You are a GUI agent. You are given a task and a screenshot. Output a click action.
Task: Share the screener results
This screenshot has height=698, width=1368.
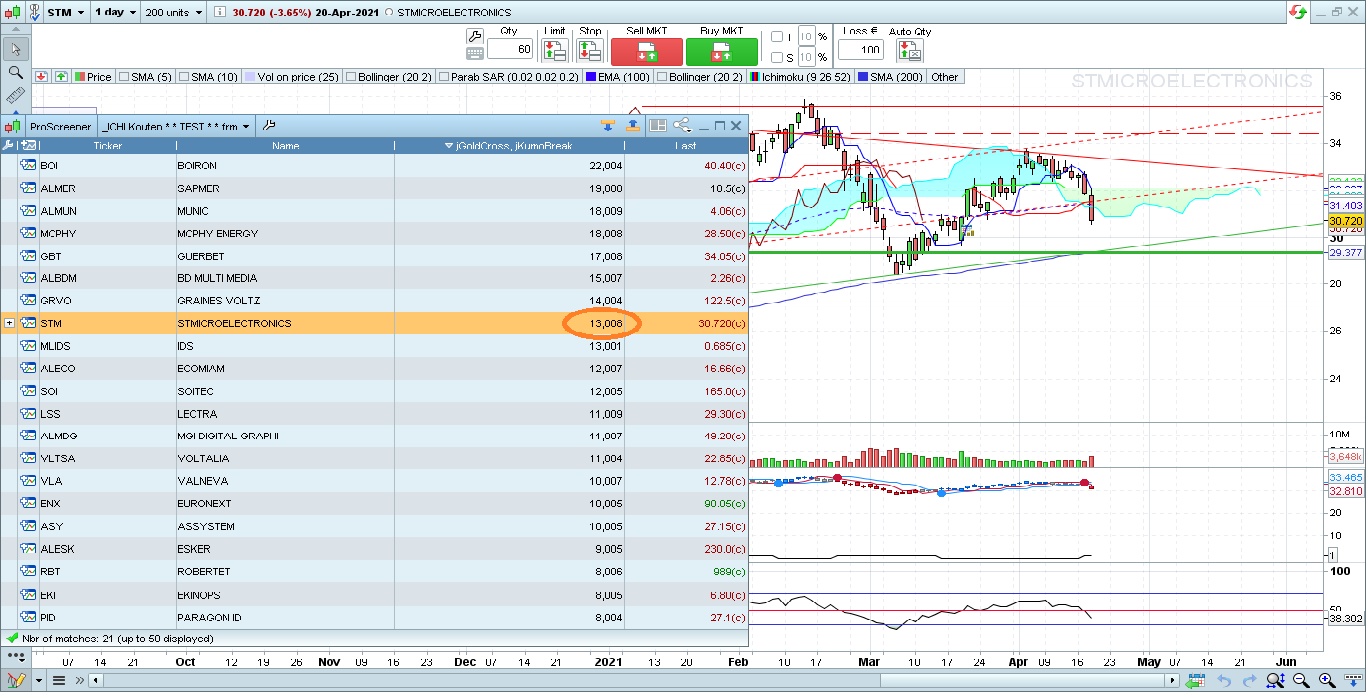[x=682, y=126]
